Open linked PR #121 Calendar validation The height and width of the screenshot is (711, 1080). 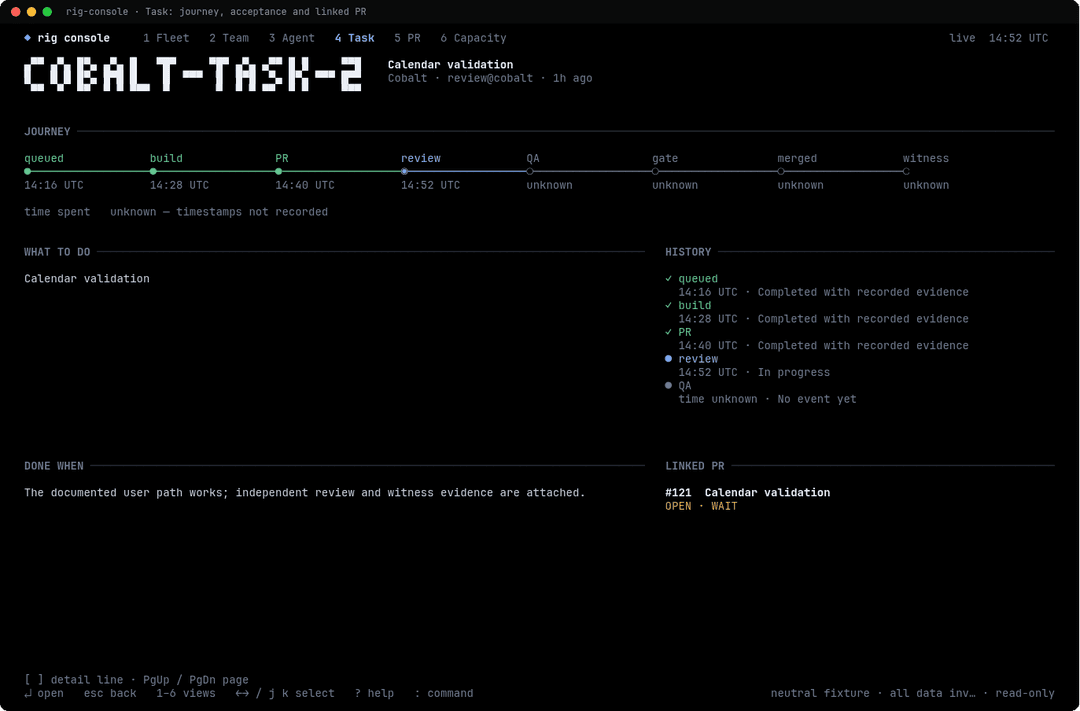tap(747, 493)
